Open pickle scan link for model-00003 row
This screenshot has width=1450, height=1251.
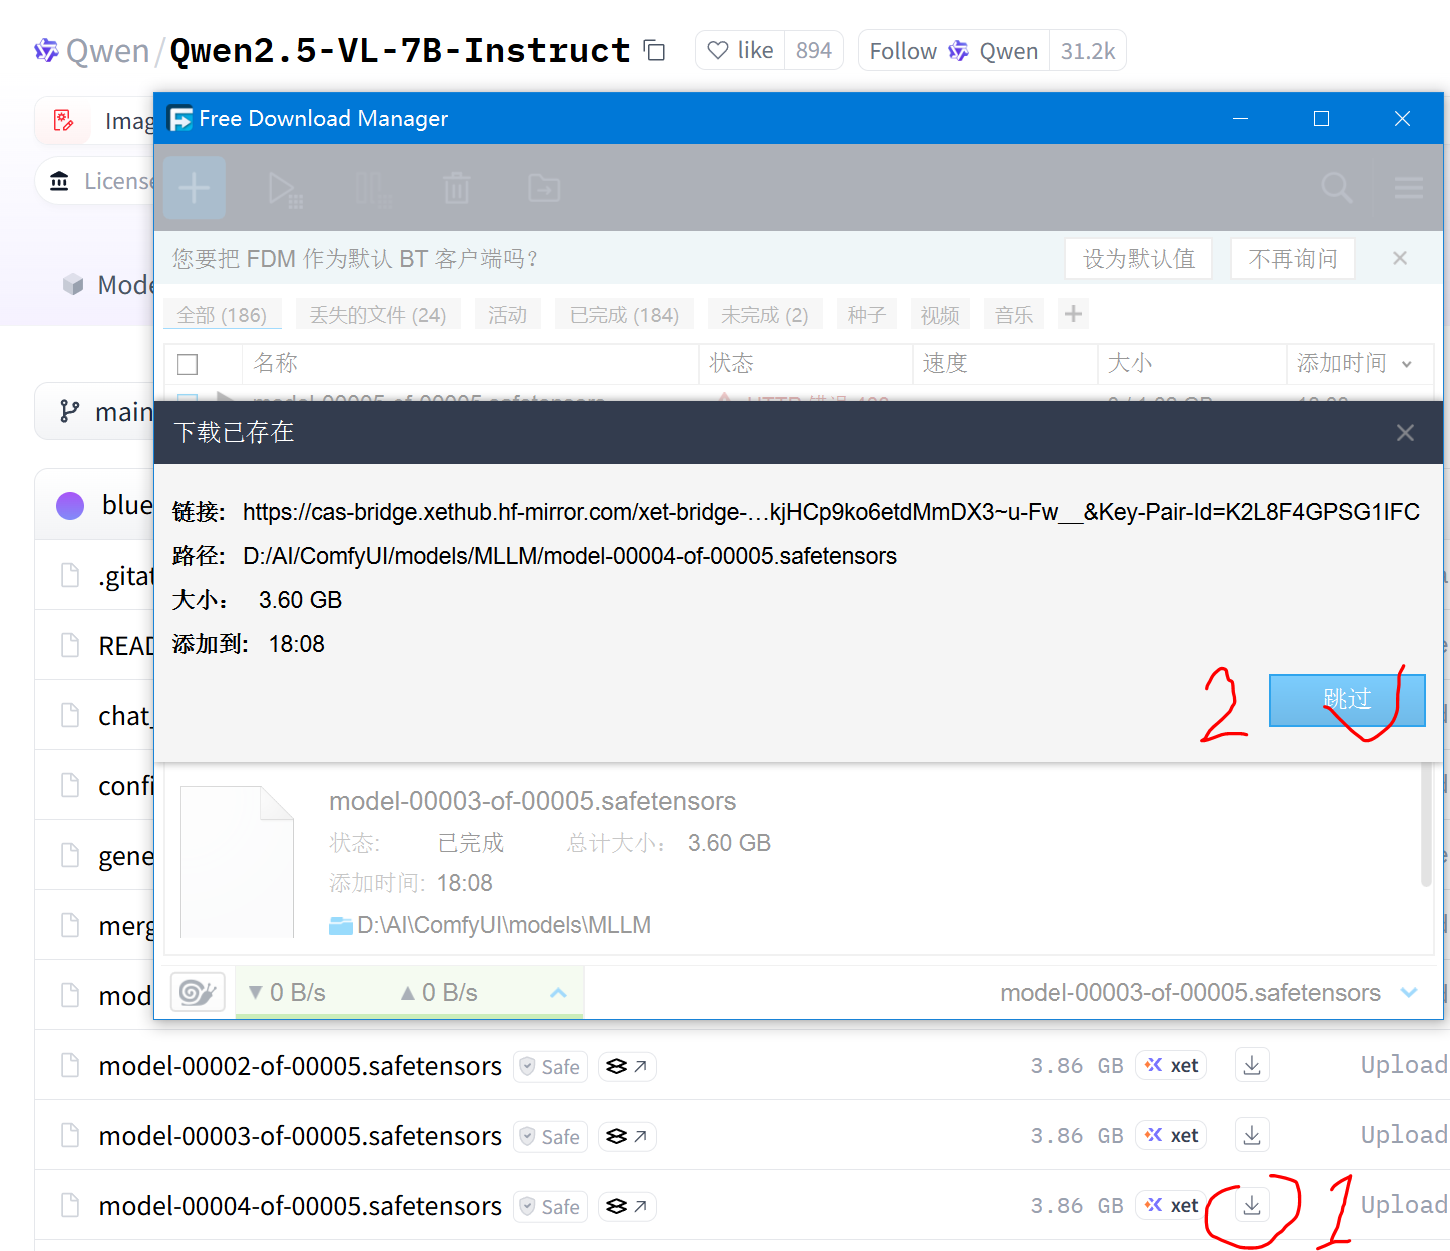[627, 1136]
